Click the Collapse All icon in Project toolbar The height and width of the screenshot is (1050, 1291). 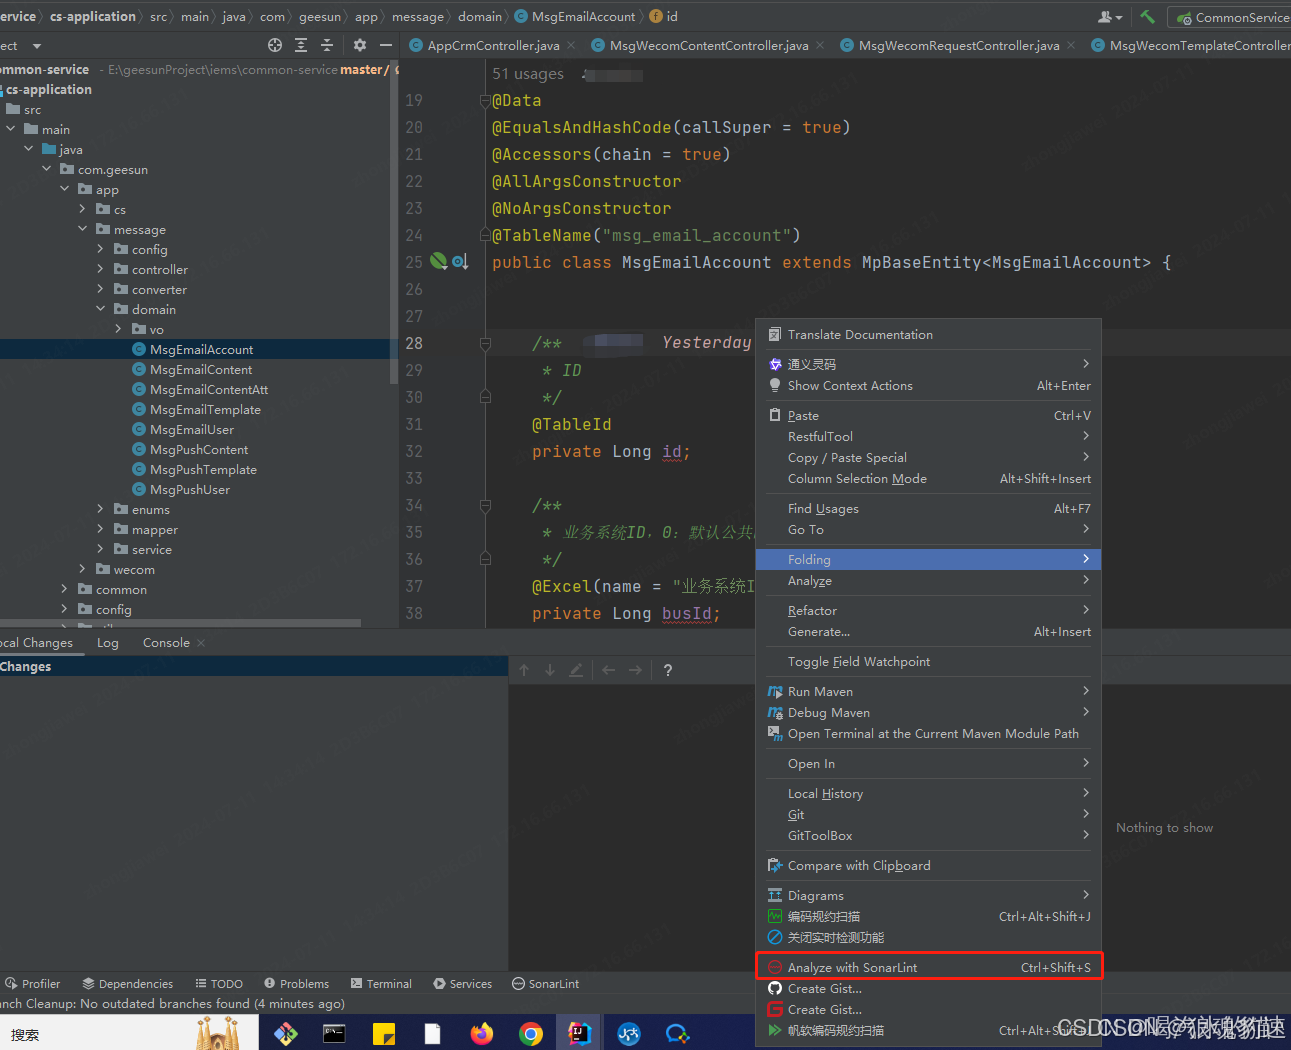327,45
